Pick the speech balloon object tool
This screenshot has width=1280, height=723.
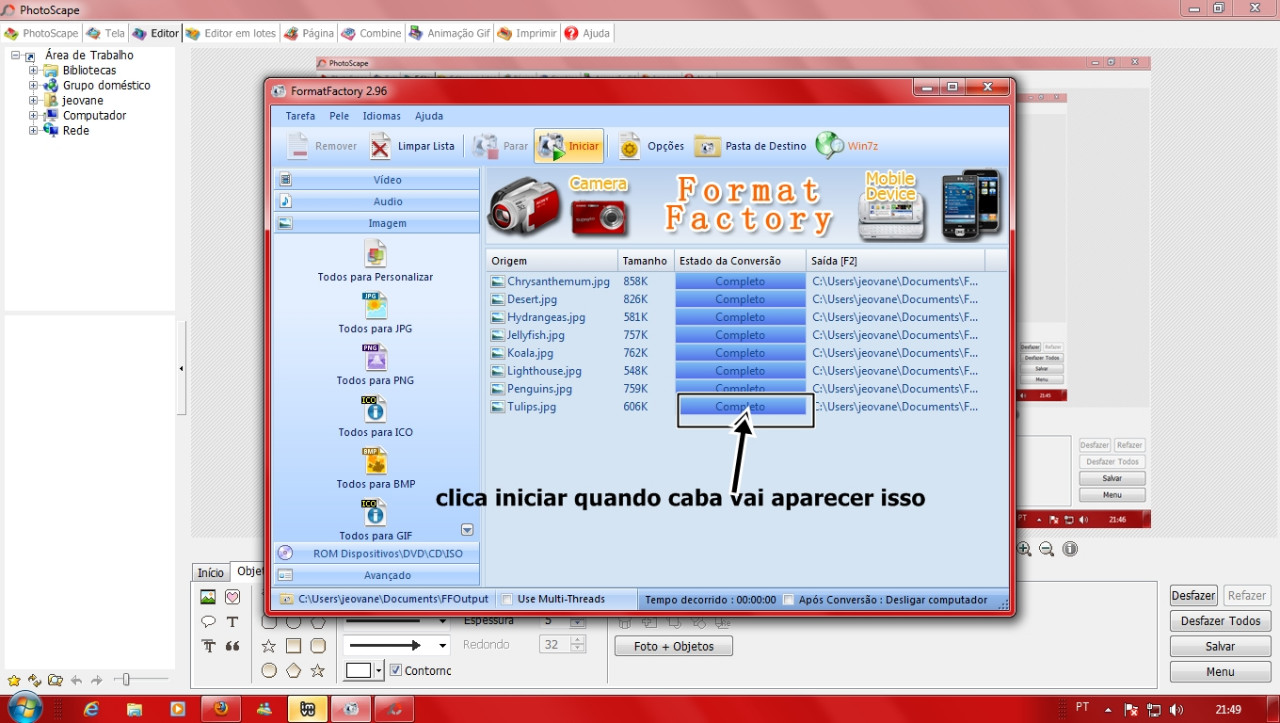208,622
